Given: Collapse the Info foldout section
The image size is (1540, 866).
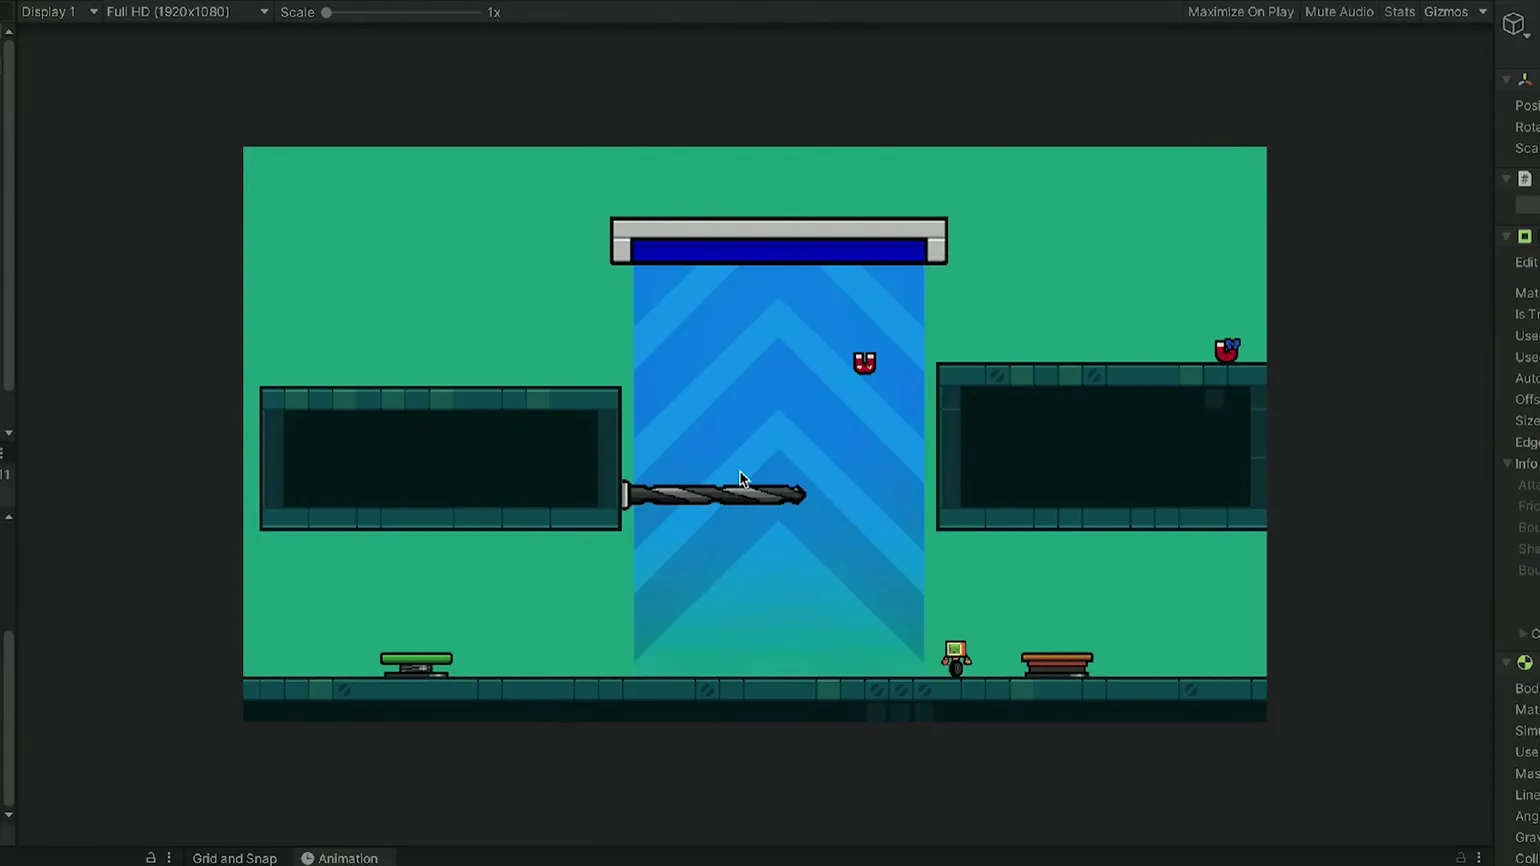Looking at the screenshot, I should [1508, 464].
